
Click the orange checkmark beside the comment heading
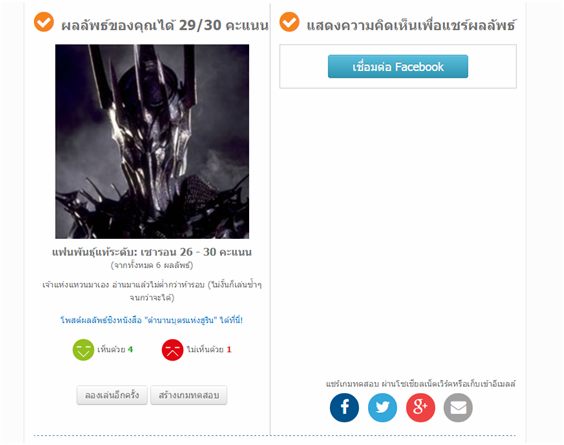289,22
